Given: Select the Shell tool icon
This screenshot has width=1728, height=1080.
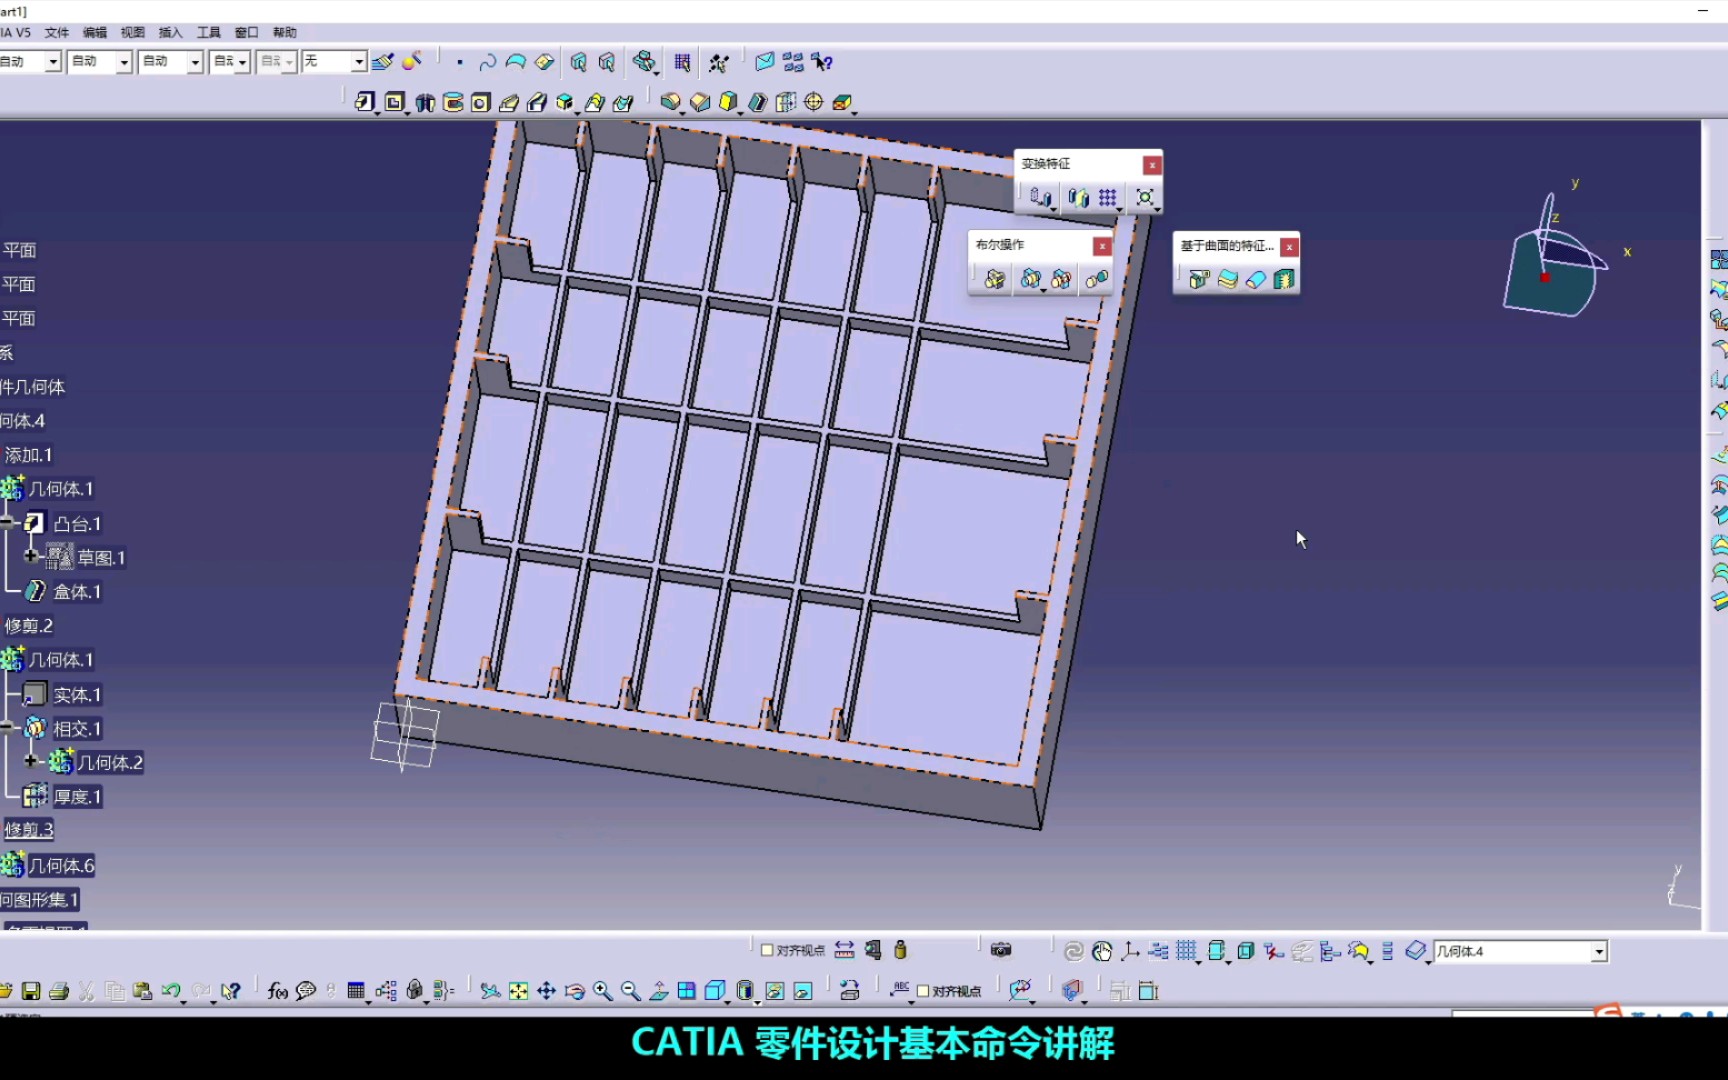Looking at the screenshot, I should [x=757, y=102].
